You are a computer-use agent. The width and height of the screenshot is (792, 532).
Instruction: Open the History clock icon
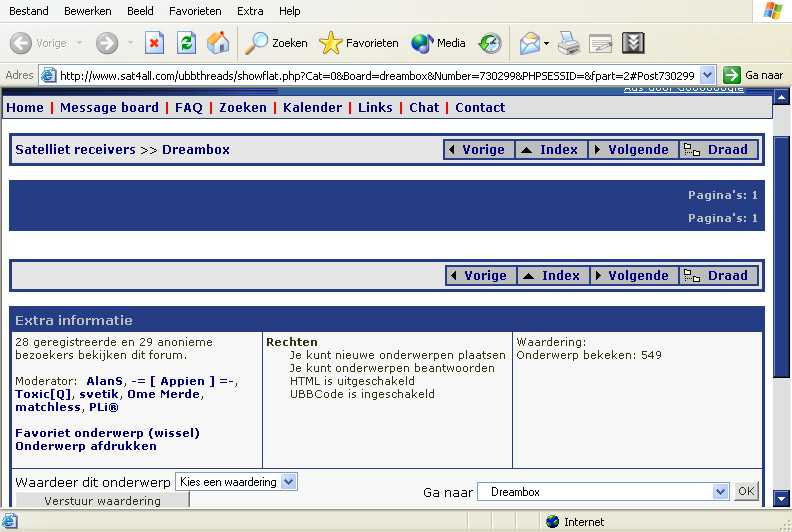[490, 43]
